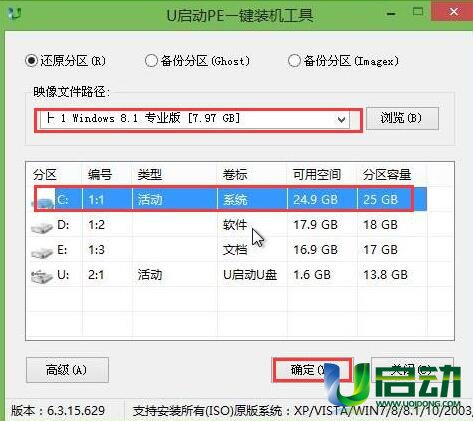The width and height of the screenshot is (473, 421).
Task: Click the 高级 (A) advanced button
Action: [x=67, y=370]
